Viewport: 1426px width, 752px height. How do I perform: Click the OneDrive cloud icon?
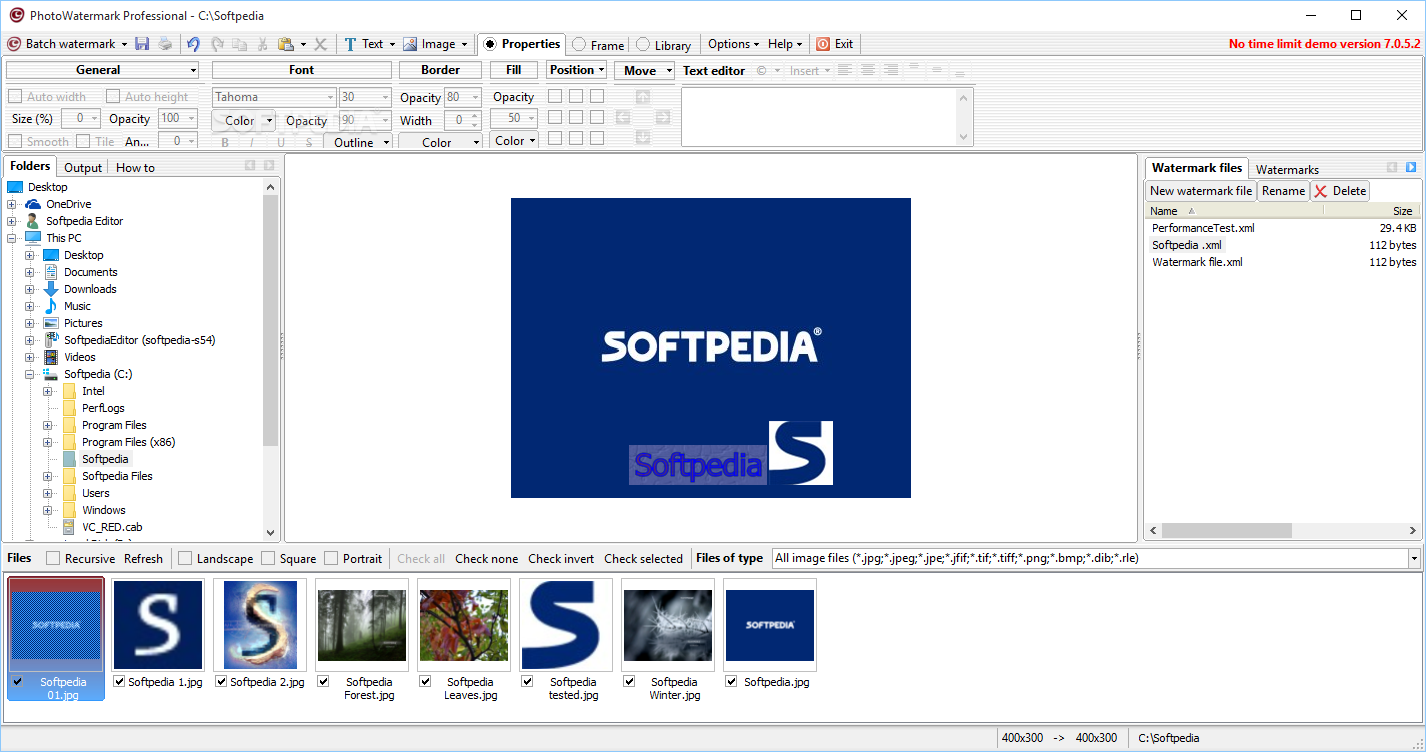(33, 204)
